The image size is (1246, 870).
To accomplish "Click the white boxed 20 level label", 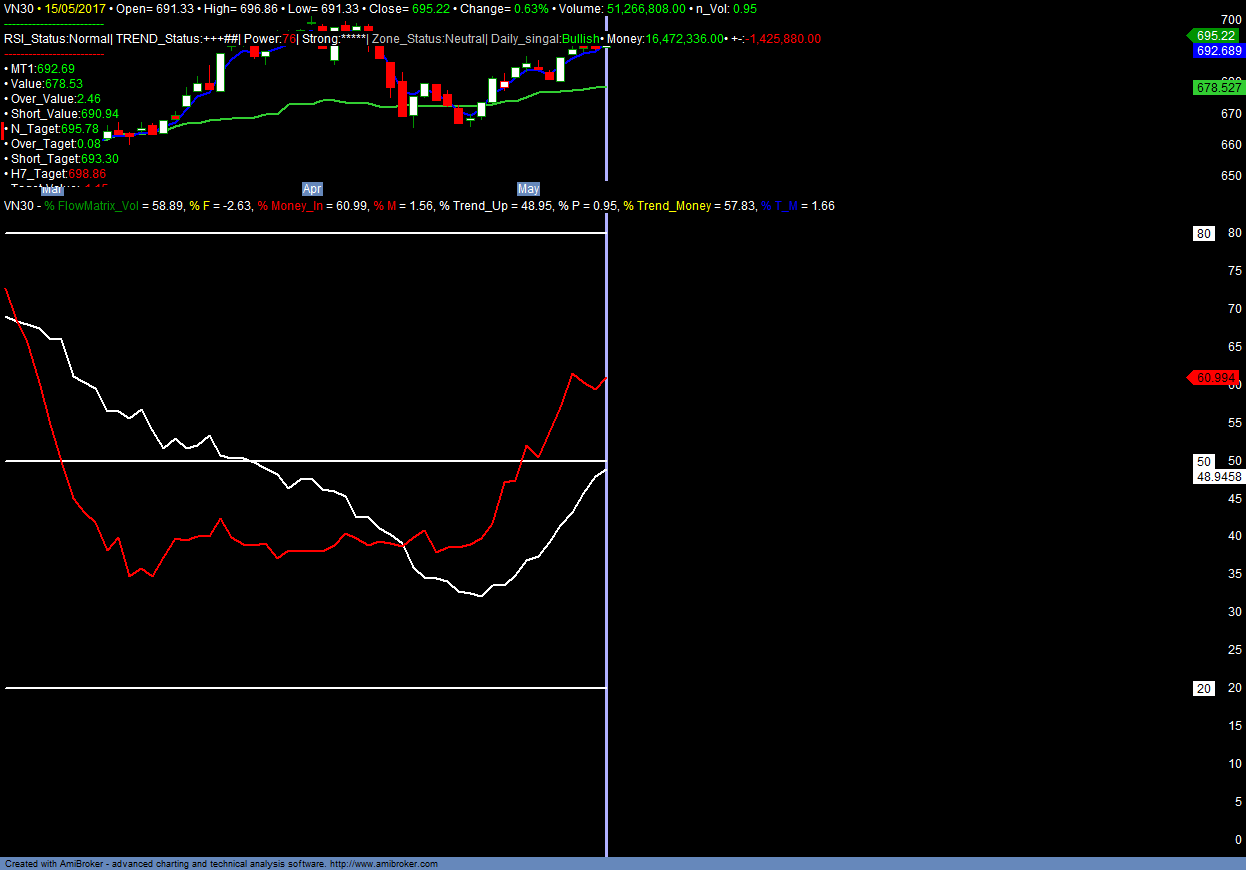I will click(x=1204, y=688).
